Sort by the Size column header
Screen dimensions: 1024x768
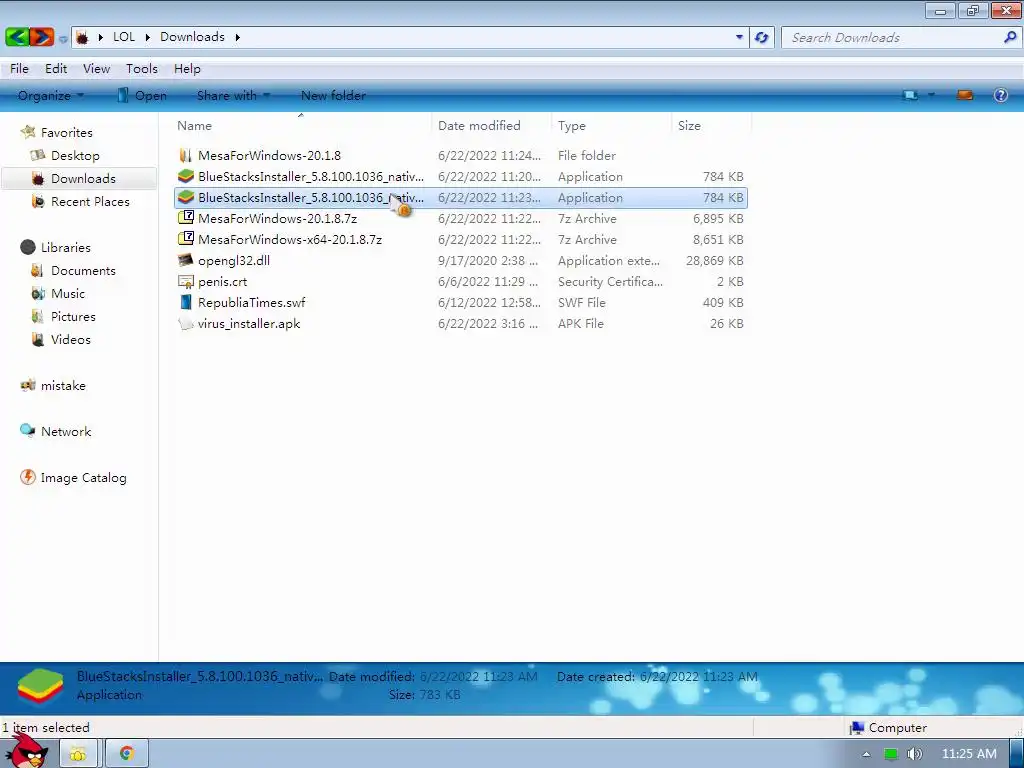[689, 125]
